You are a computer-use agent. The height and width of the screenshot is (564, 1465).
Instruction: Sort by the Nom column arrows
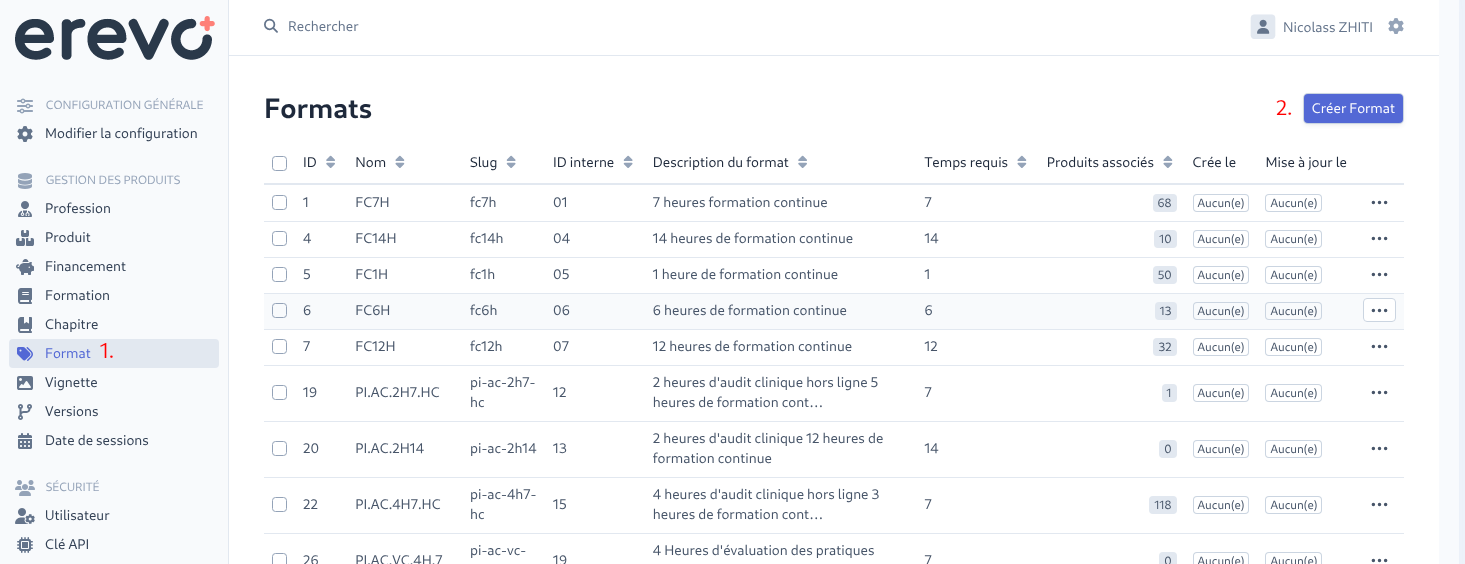(400, 162)
